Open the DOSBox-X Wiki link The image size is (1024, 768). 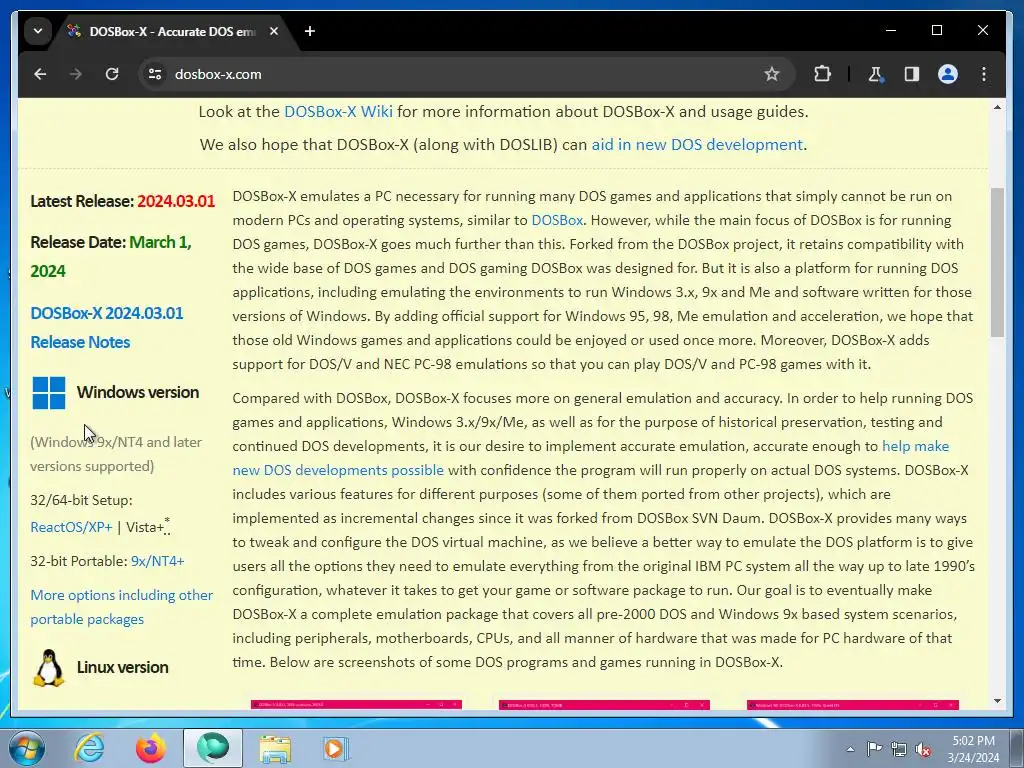[x=338, y=112]
